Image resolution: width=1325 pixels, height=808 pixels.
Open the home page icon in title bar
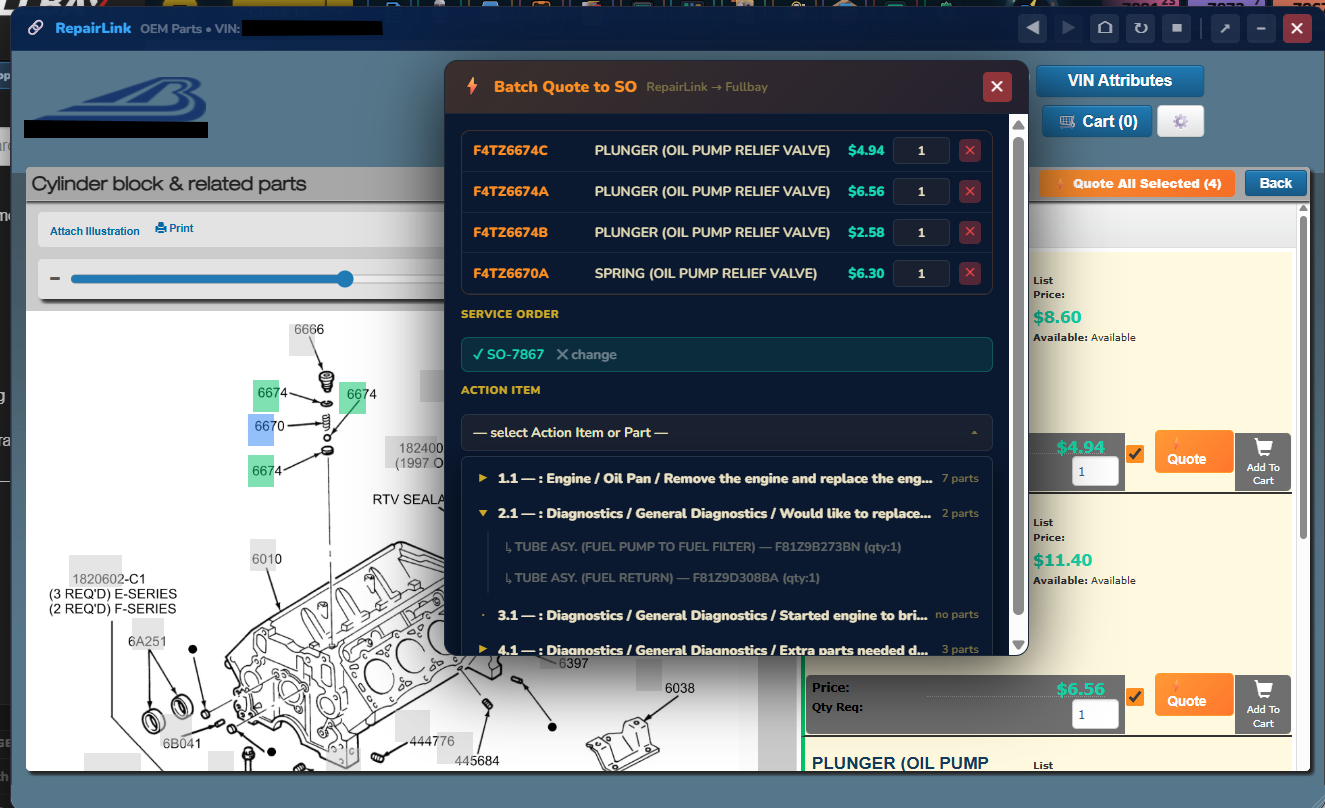pos(1104,28)
